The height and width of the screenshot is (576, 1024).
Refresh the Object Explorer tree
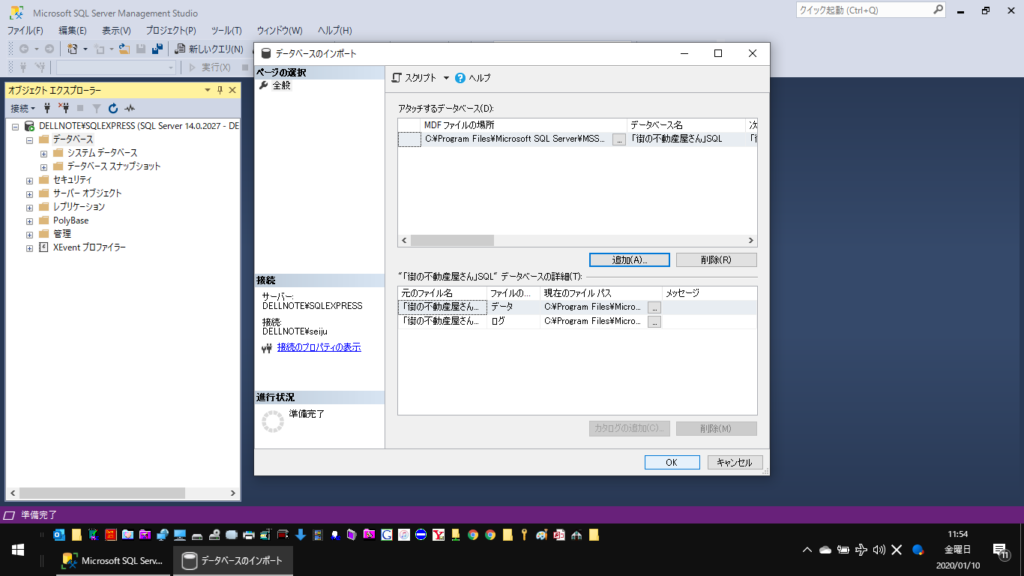point(113,108)
